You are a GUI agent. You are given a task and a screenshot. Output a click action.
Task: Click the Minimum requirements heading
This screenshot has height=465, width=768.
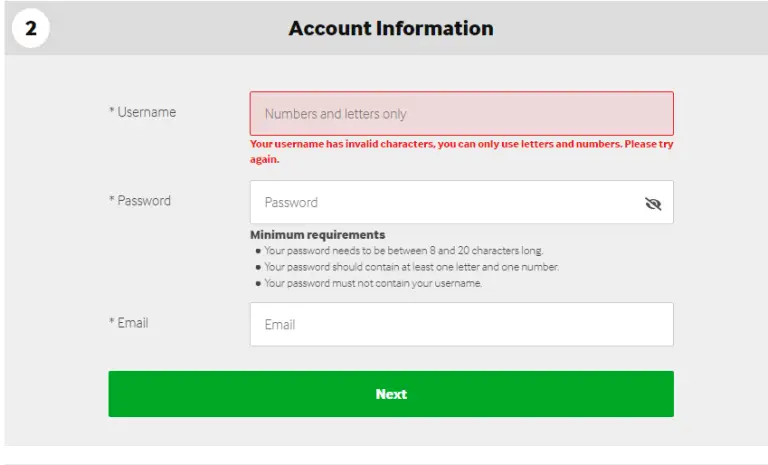click(317, 235)
